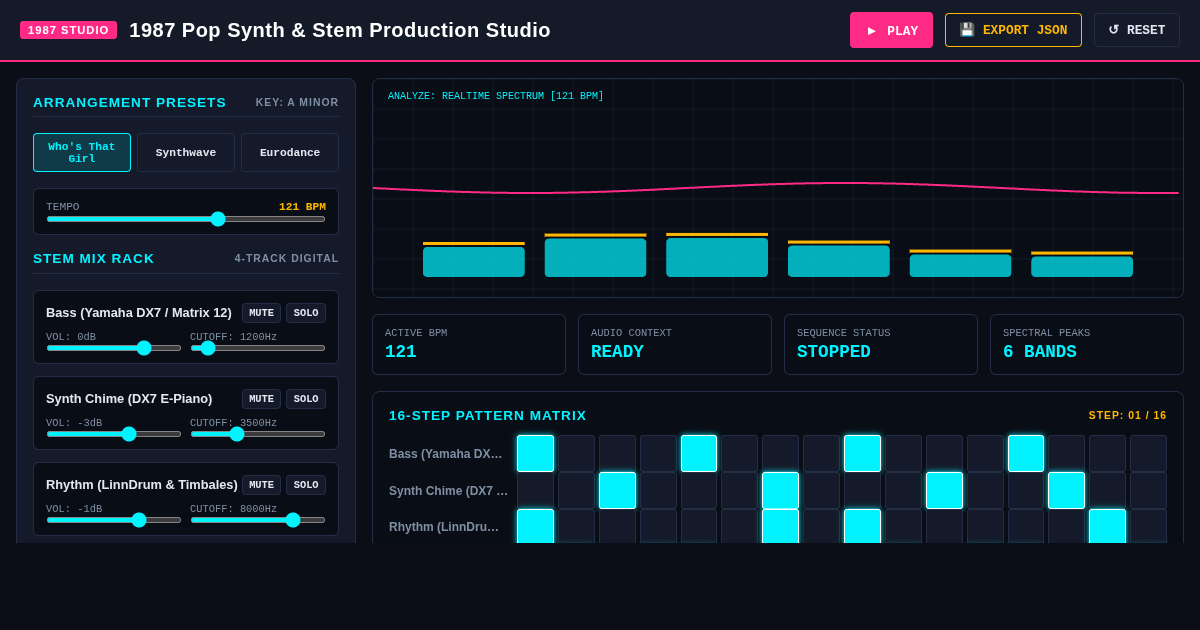Image resolution: width=1200 pixels, height=630 pixels.
Task: Enable Synth Chime row step 9
Action: point(862,490)
